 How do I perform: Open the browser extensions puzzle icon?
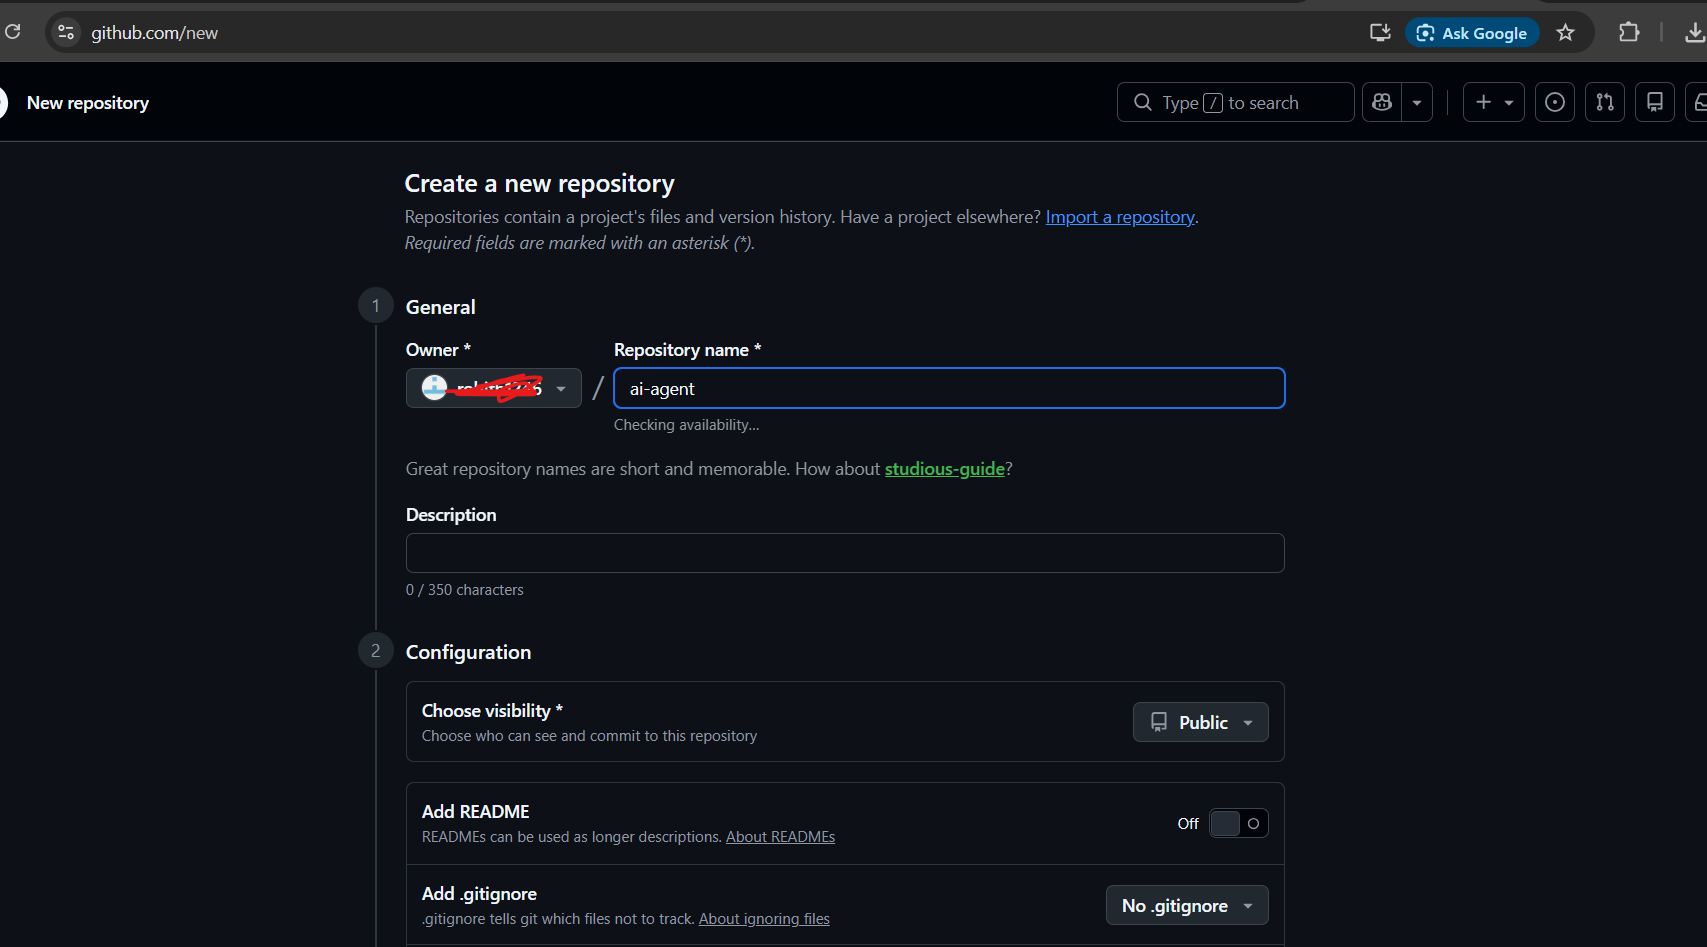1629,32
